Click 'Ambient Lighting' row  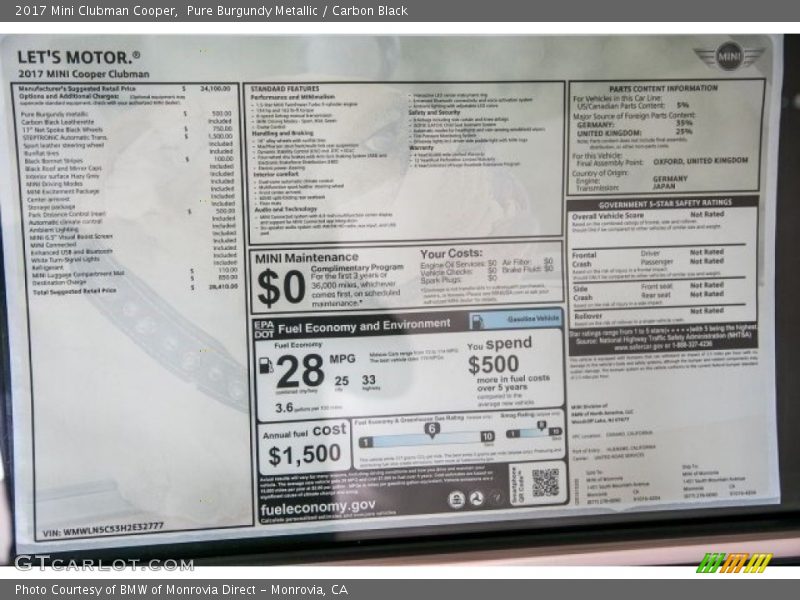point(133,230)
